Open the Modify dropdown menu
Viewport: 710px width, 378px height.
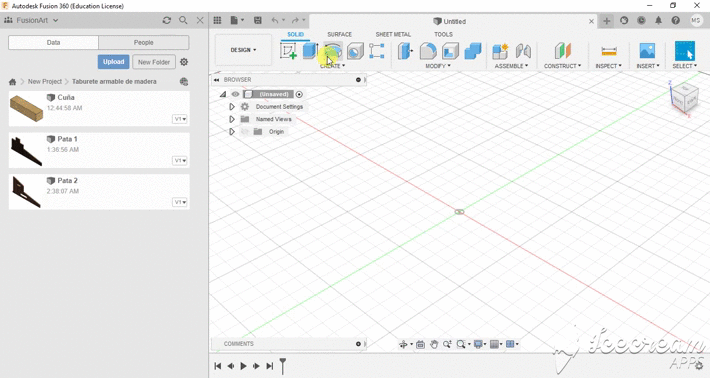click(437, 66)
